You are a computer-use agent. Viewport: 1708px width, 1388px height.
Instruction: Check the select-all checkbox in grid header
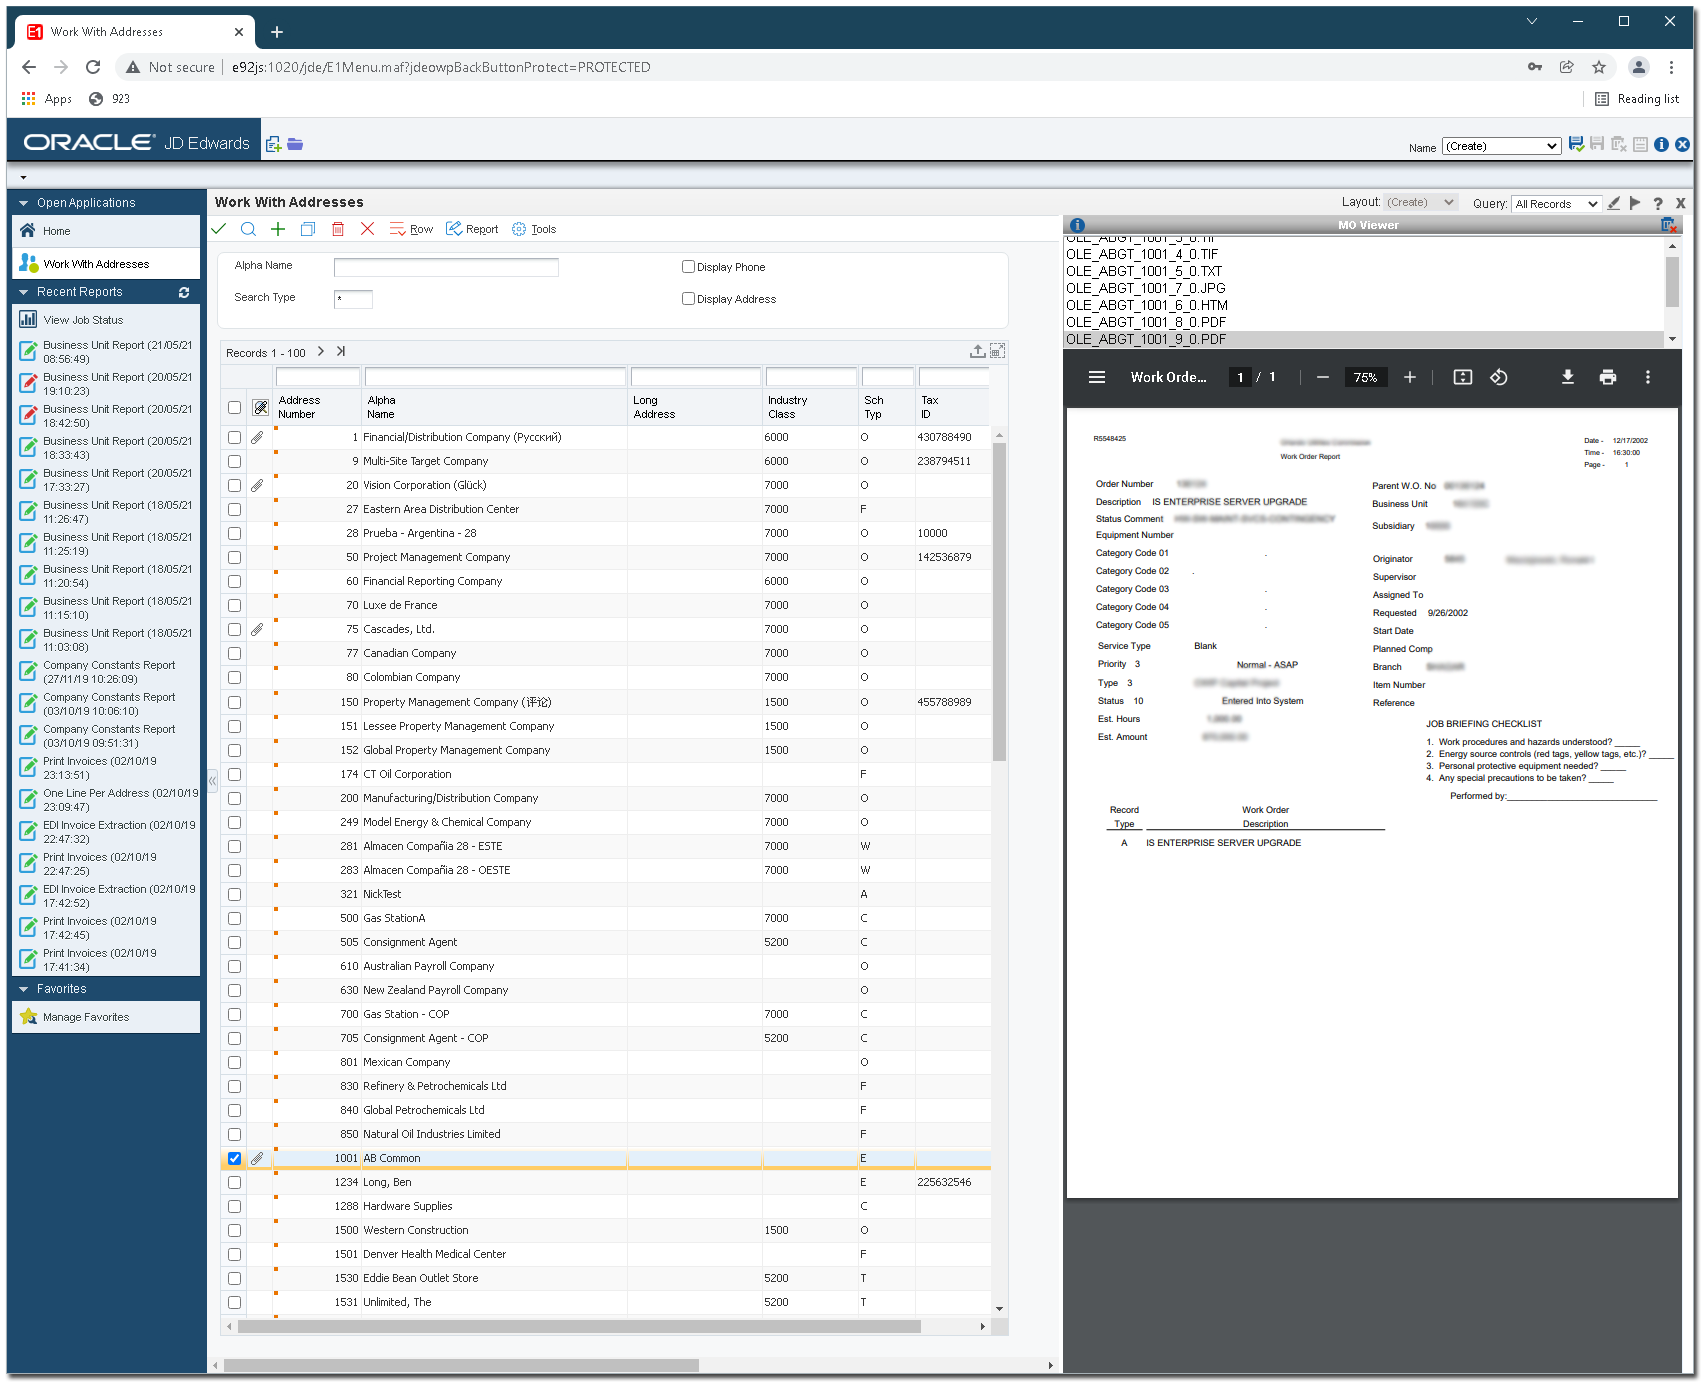click(x=234, y=407)
